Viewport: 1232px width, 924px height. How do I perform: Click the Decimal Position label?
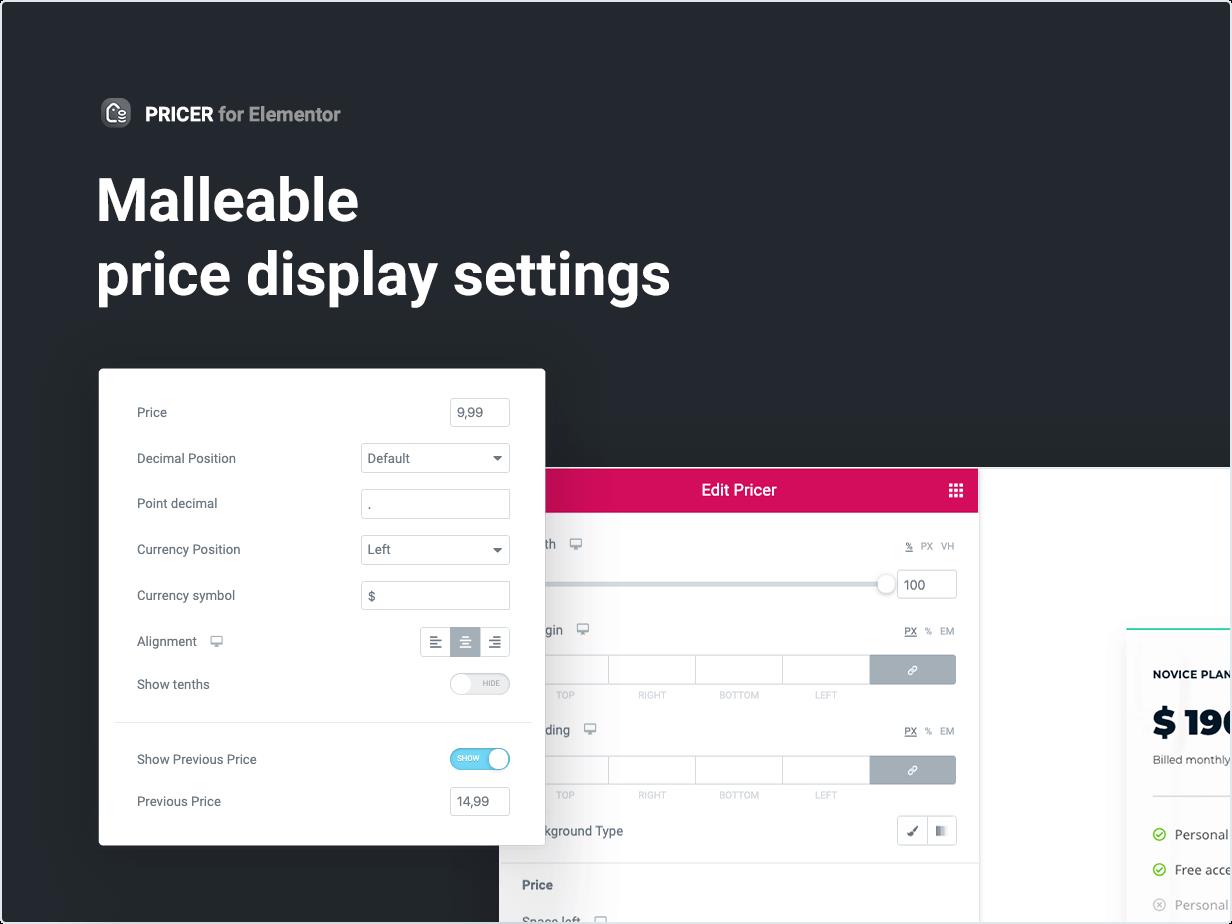pyautogui.click(x=186, y=459)
